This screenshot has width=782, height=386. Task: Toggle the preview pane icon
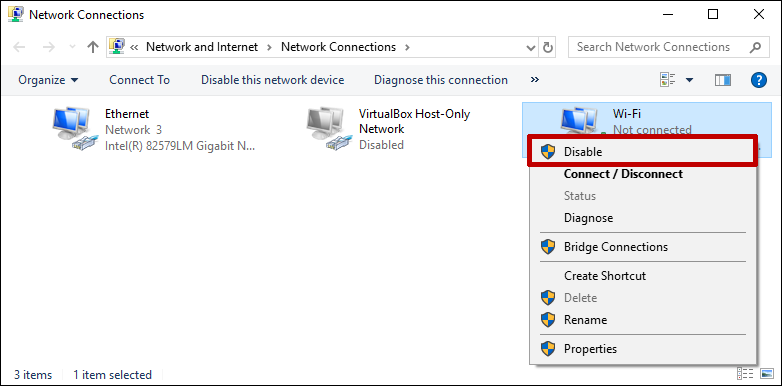723,80
